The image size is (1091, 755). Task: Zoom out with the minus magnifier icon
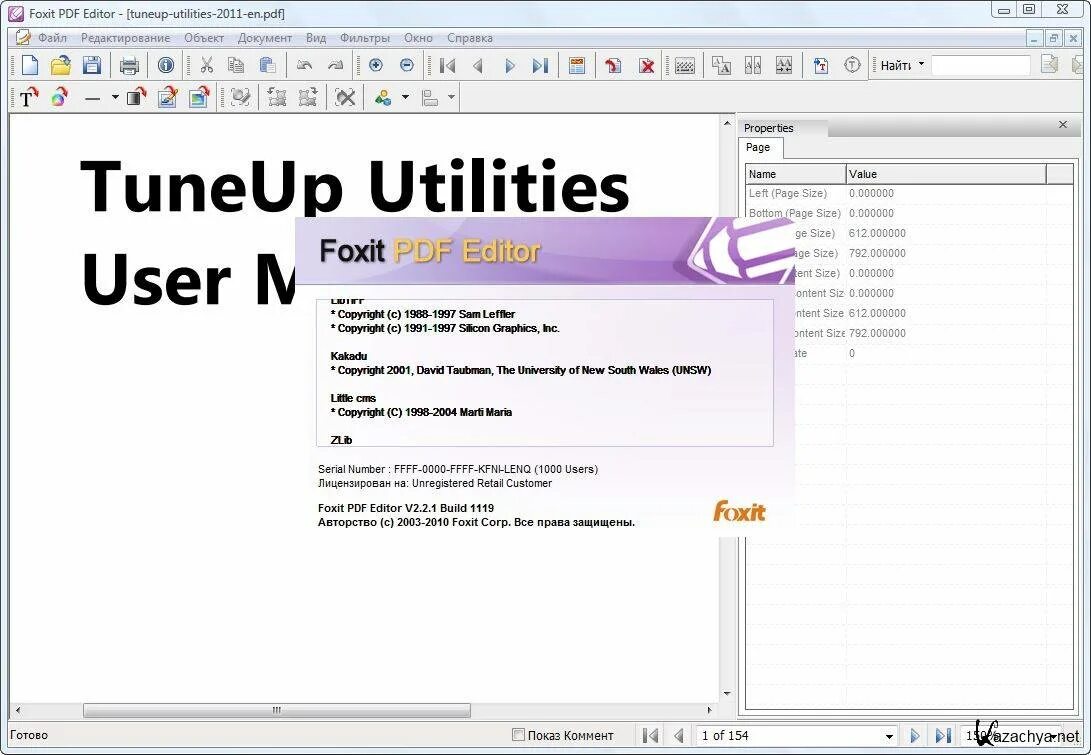pyautogui.click(x=407, y=65)
